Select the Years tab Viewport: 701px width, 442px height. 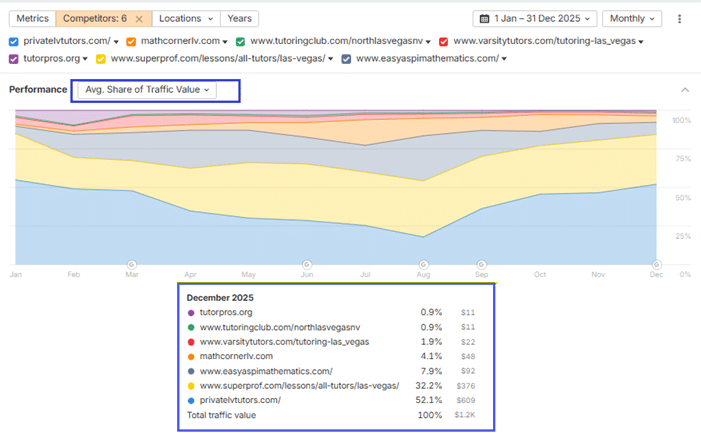(x=239, y=18)
